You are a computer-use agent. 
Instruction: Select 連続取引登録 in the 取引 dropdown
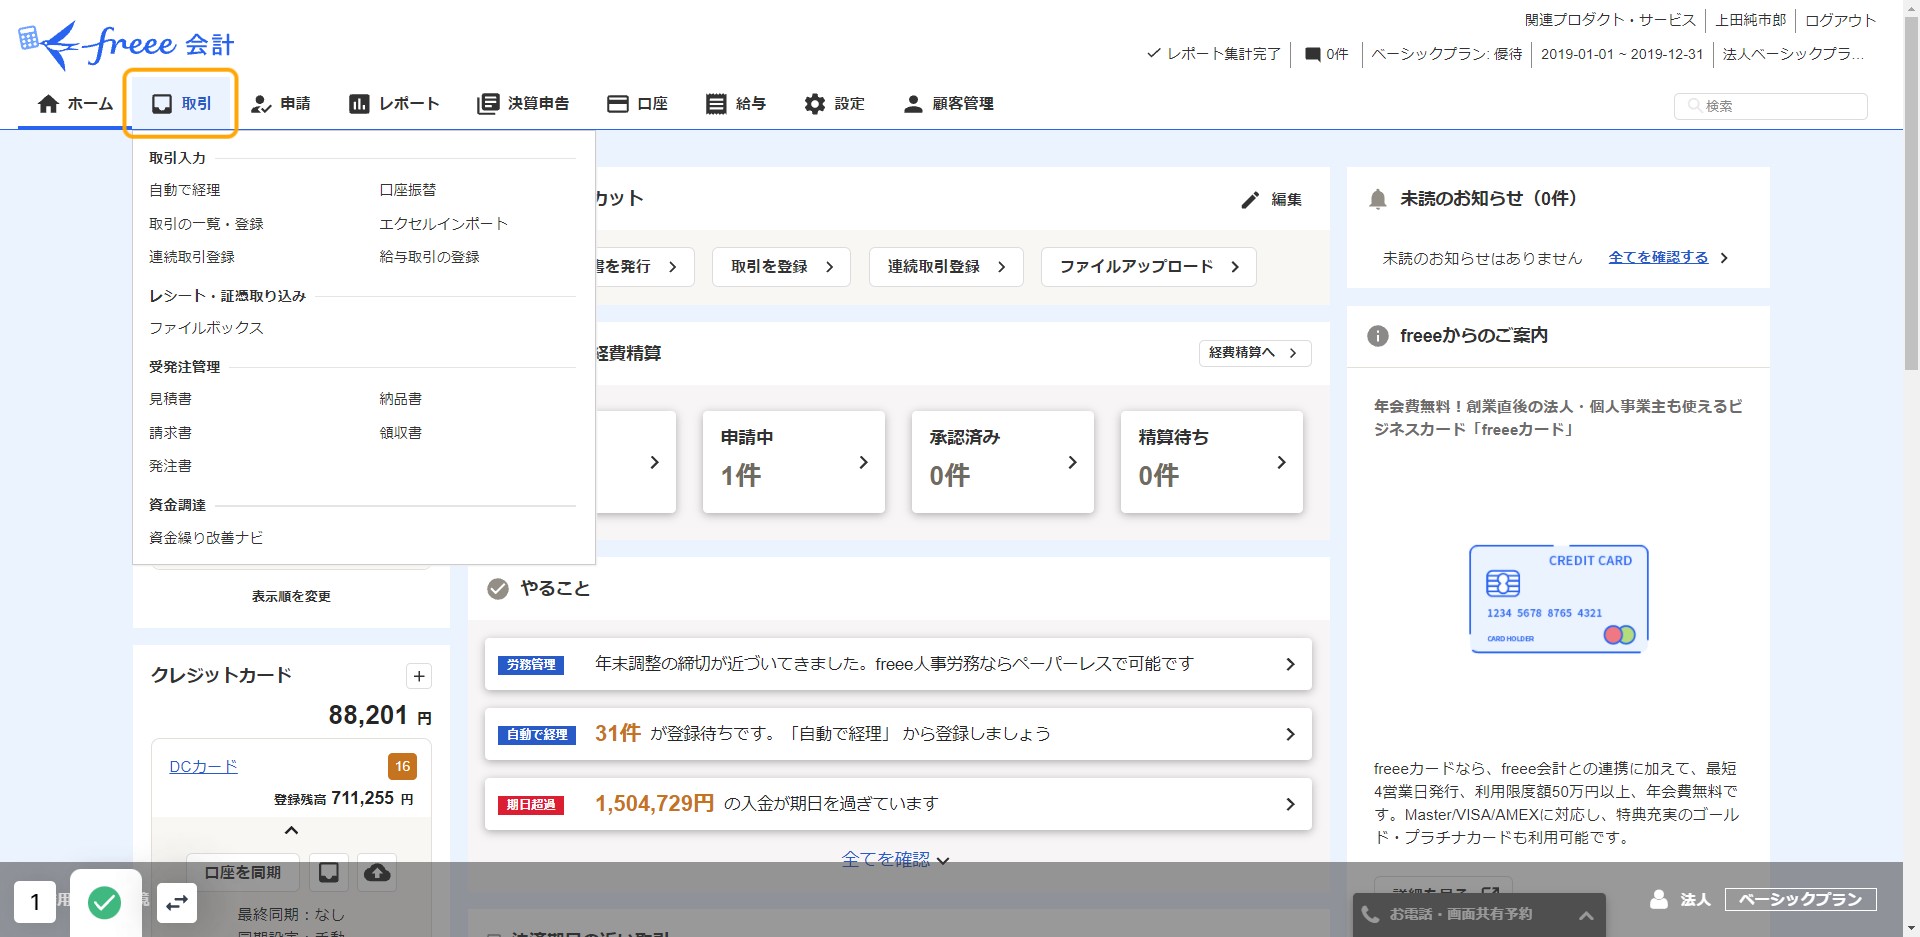point(192,257)
